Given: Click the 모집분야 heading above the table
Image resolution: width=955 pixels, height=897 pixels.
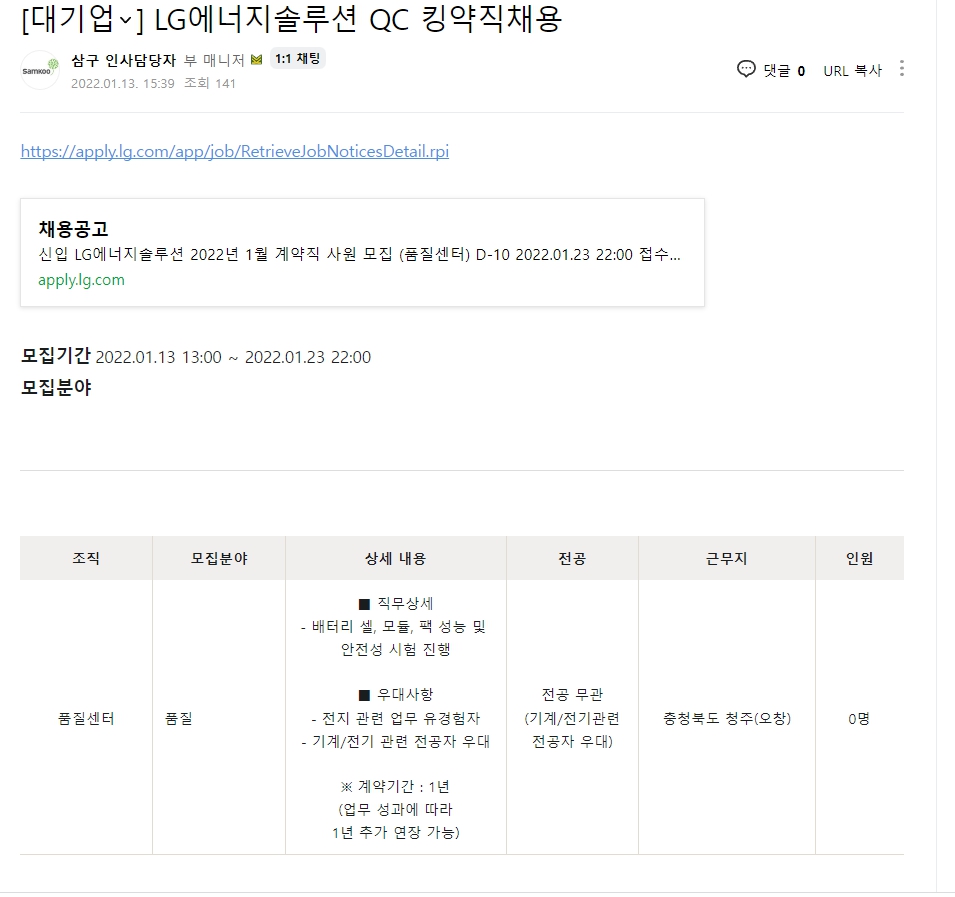Looking at the screenshot, I should (56, 387).
